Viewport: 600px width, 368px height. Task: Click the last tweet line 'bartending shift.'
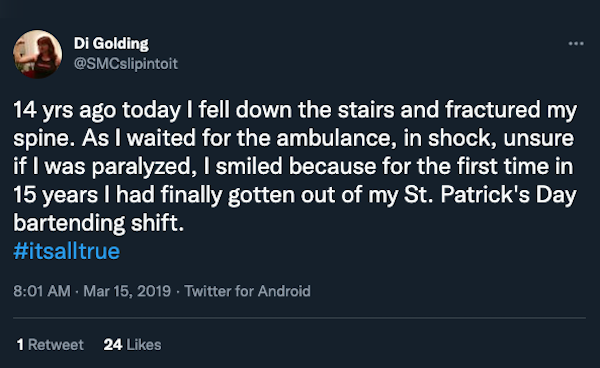(99, 223)
